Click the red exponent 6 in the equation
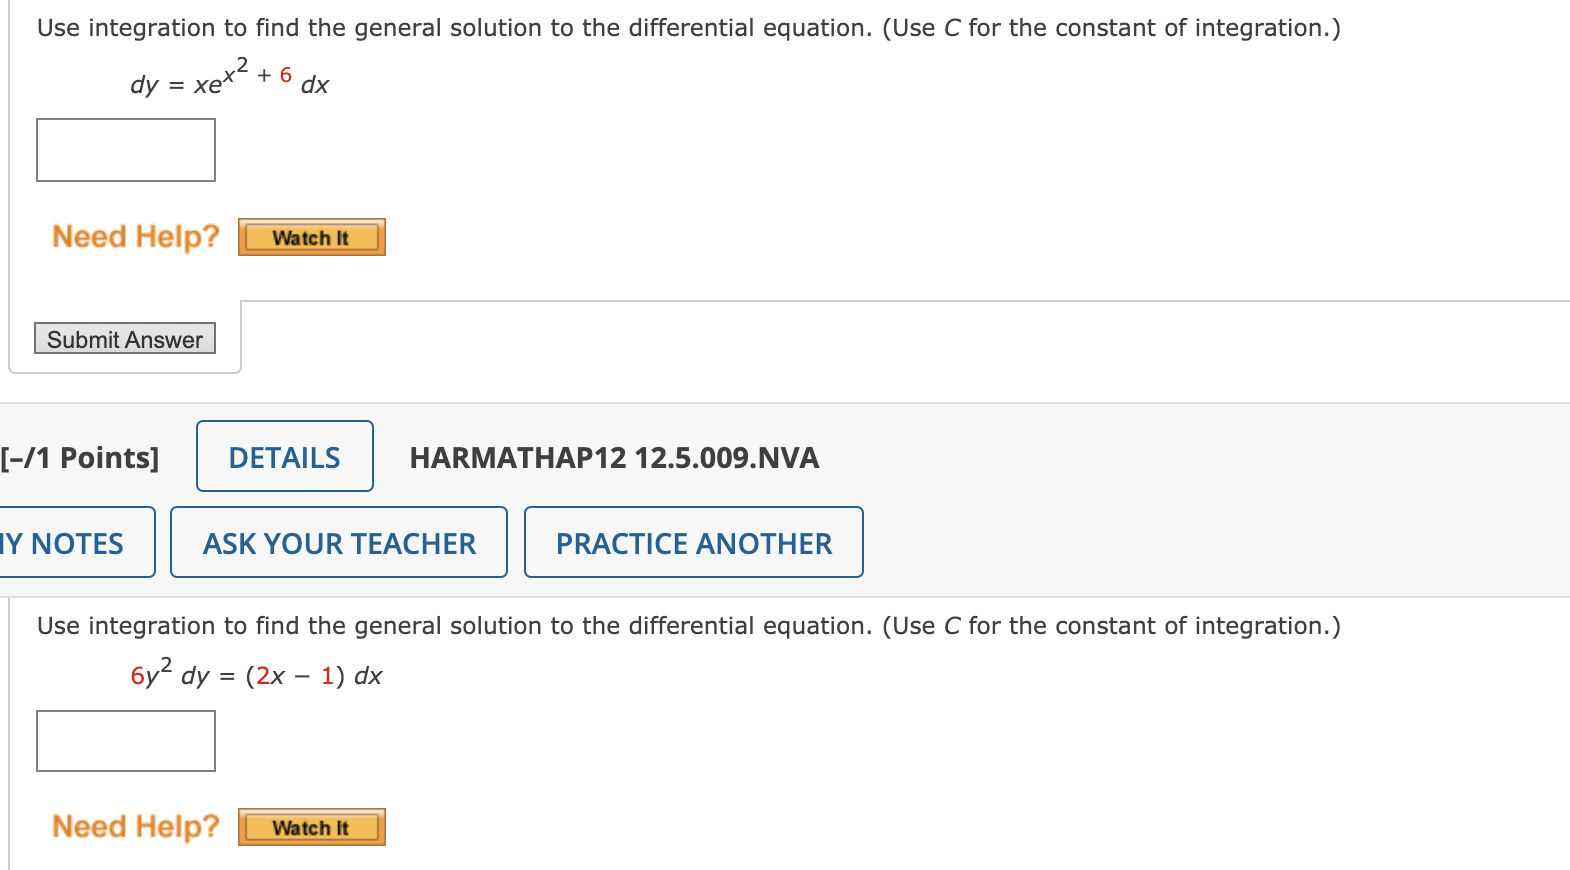1570x870 pixels. coord(284,72)
